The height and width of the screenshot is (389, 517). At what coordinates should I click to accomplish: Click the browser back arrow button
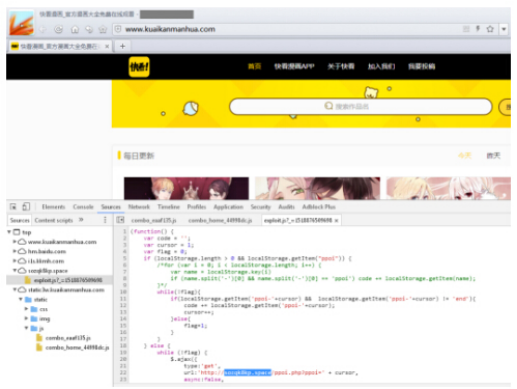click(43, 29)
